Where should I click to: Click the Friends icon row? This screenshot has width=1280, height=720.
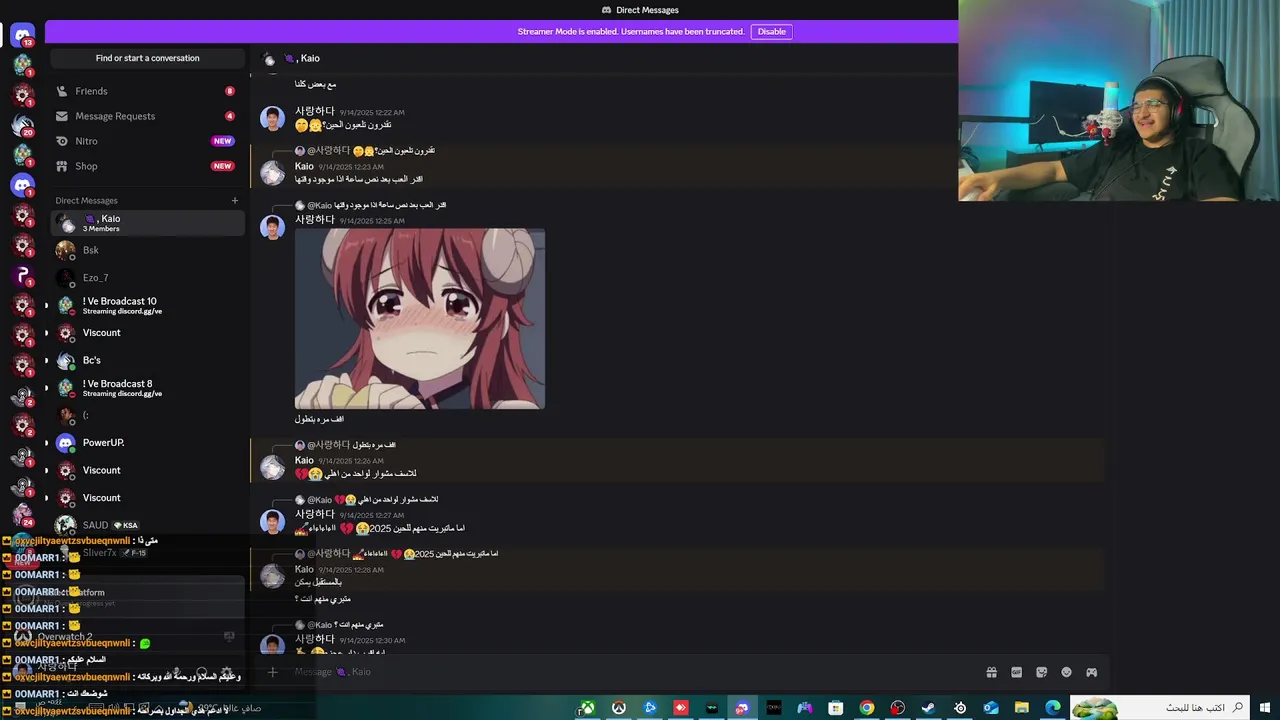pyautogui.click(x=147, y=91)
